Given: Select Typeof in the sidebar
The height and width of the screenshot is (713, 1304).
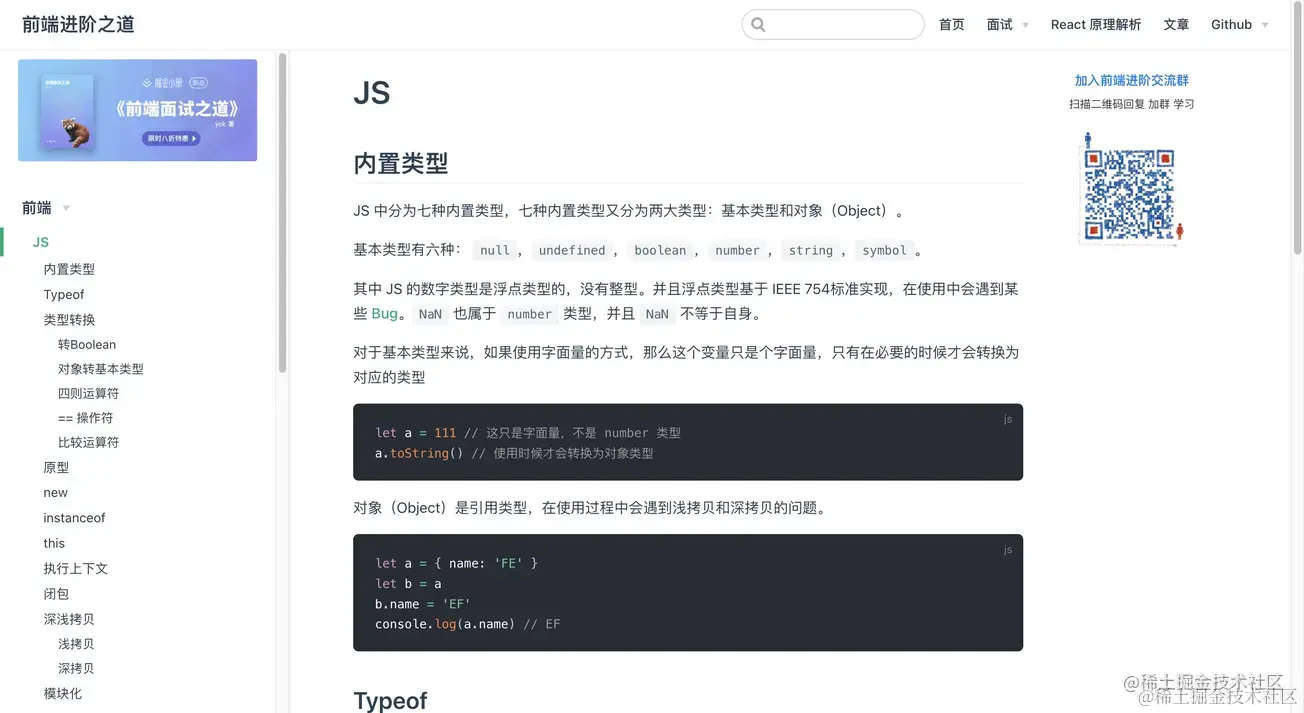Looking at the screenshot, I should [x=63, y=294].
